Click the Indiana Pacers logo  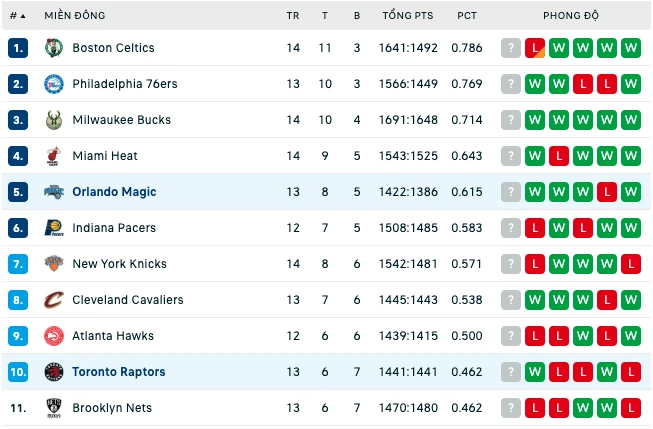pos(54,228)
